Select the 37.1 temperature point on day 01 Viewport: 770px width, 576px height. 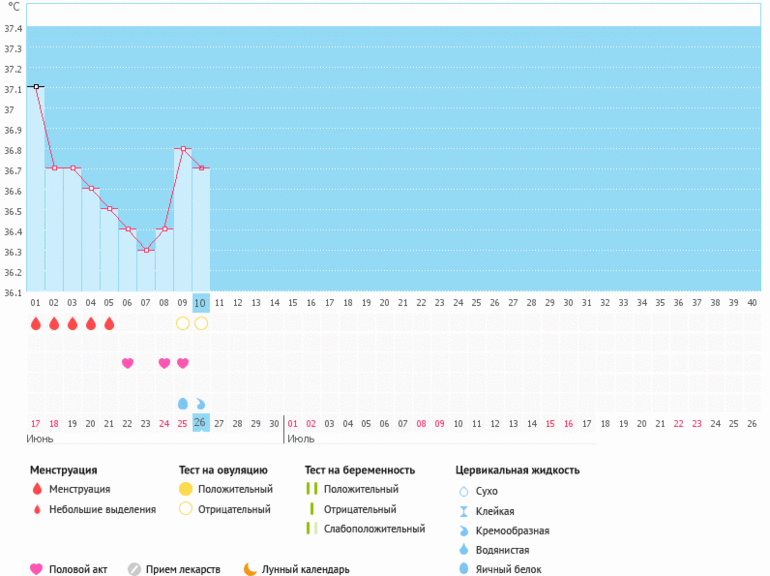click(36, 87)
